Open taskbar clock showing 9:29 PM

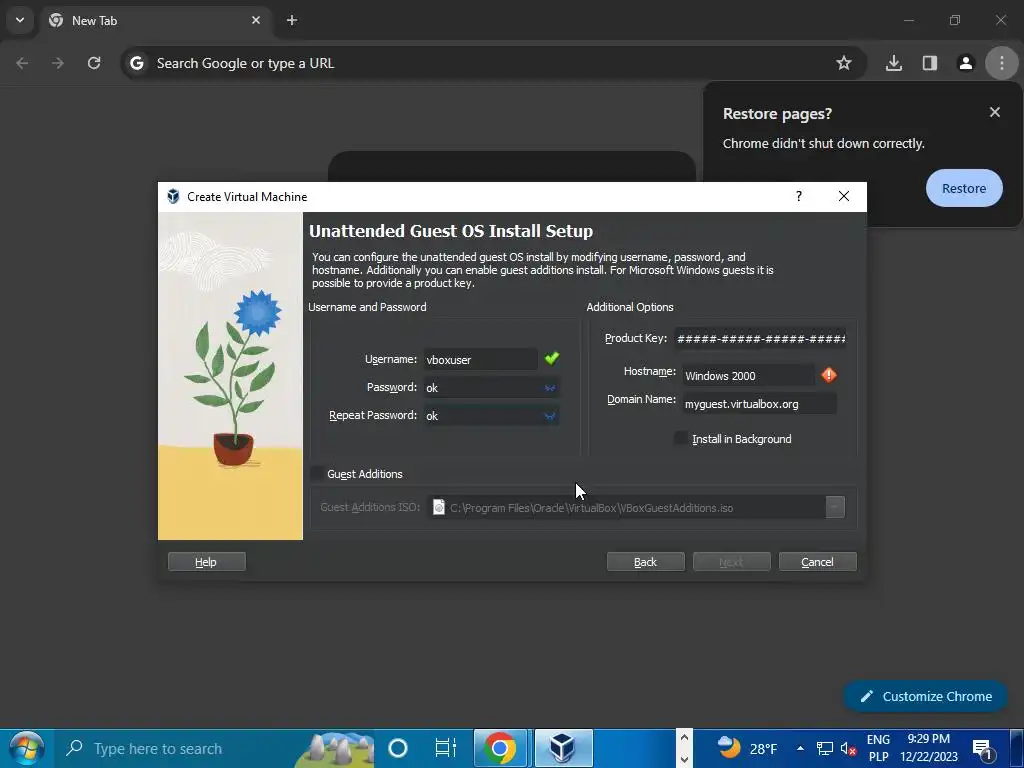[929, 748]
